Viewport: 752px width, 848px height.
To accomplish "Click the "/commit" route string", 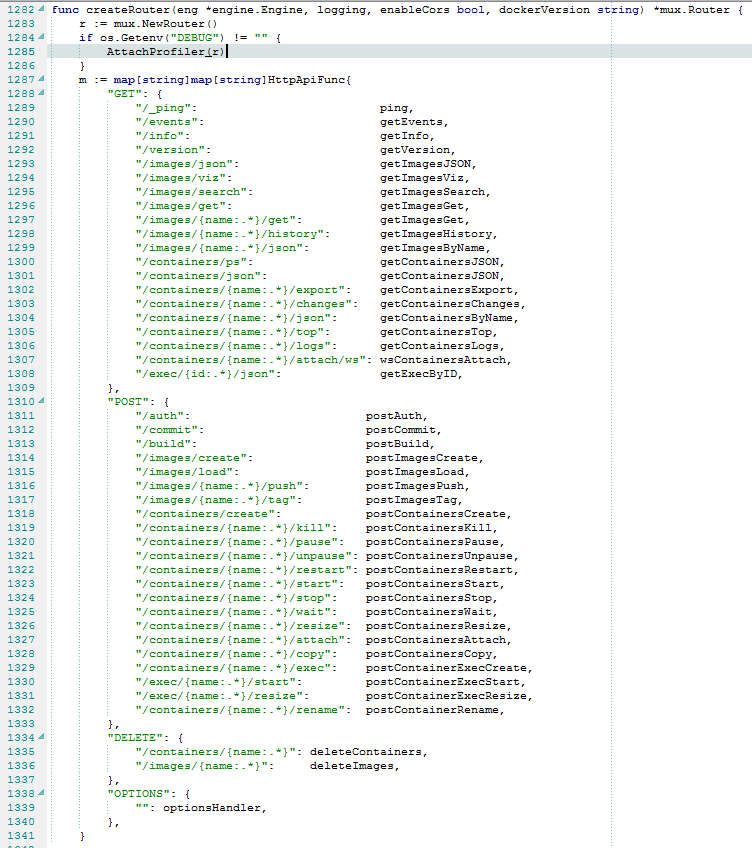I will [x=166, y=430].
